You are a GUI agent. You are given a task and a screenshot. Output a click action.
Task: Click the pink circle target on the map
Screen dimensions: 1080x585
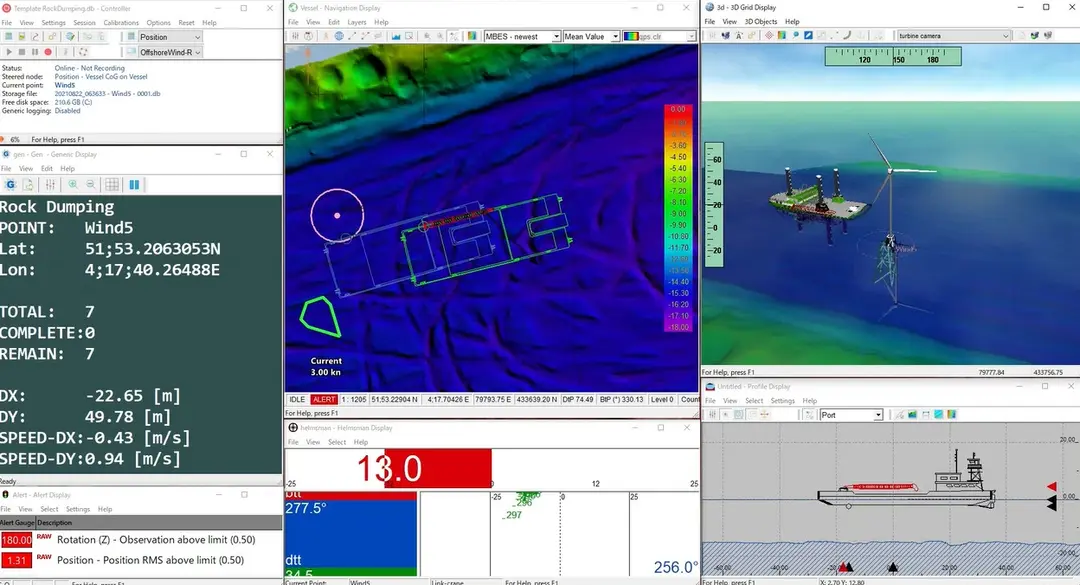[x=337, y=216]
